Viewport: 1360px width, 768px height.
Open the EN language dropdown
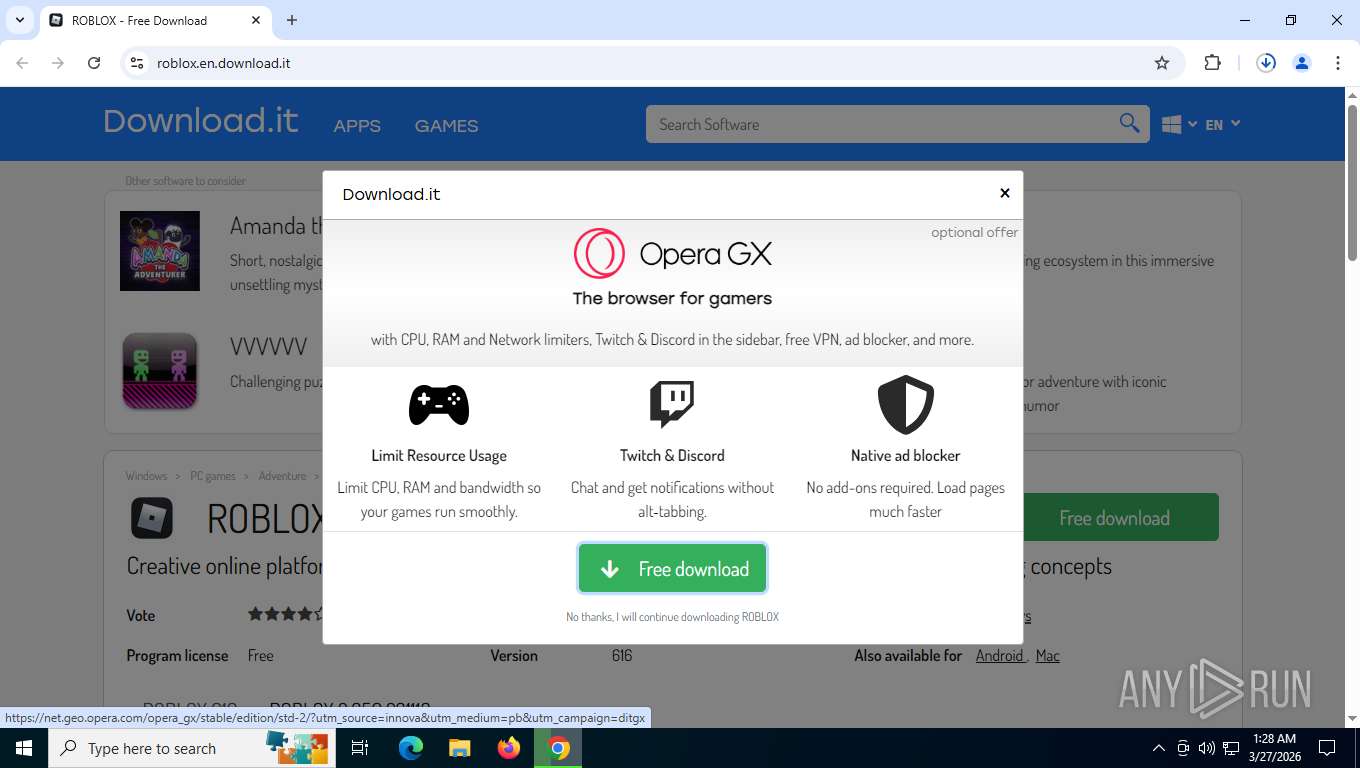click(1222, 125)
